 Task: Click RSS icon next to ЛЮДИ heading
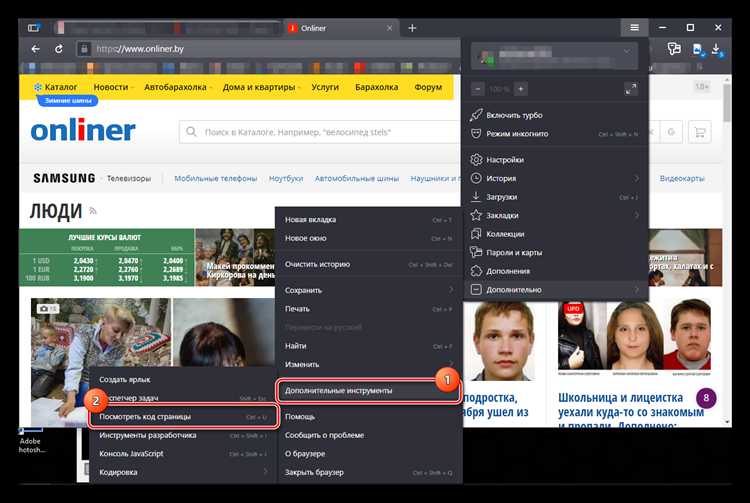pyautogui.click(x=93, y=211)
